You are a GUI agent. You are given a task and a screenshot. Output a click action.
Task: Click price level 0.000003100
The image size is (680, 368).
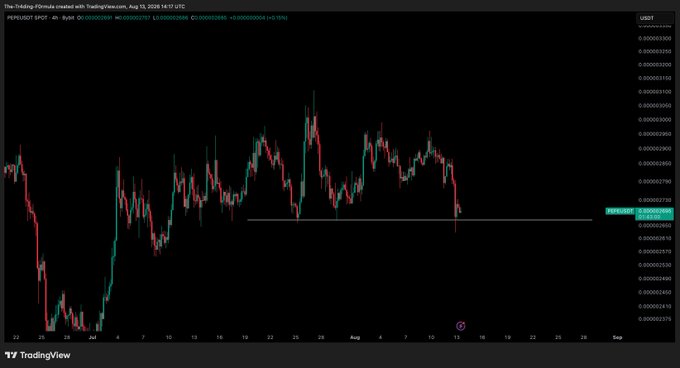pyautogui.click(x=655, y=91)
